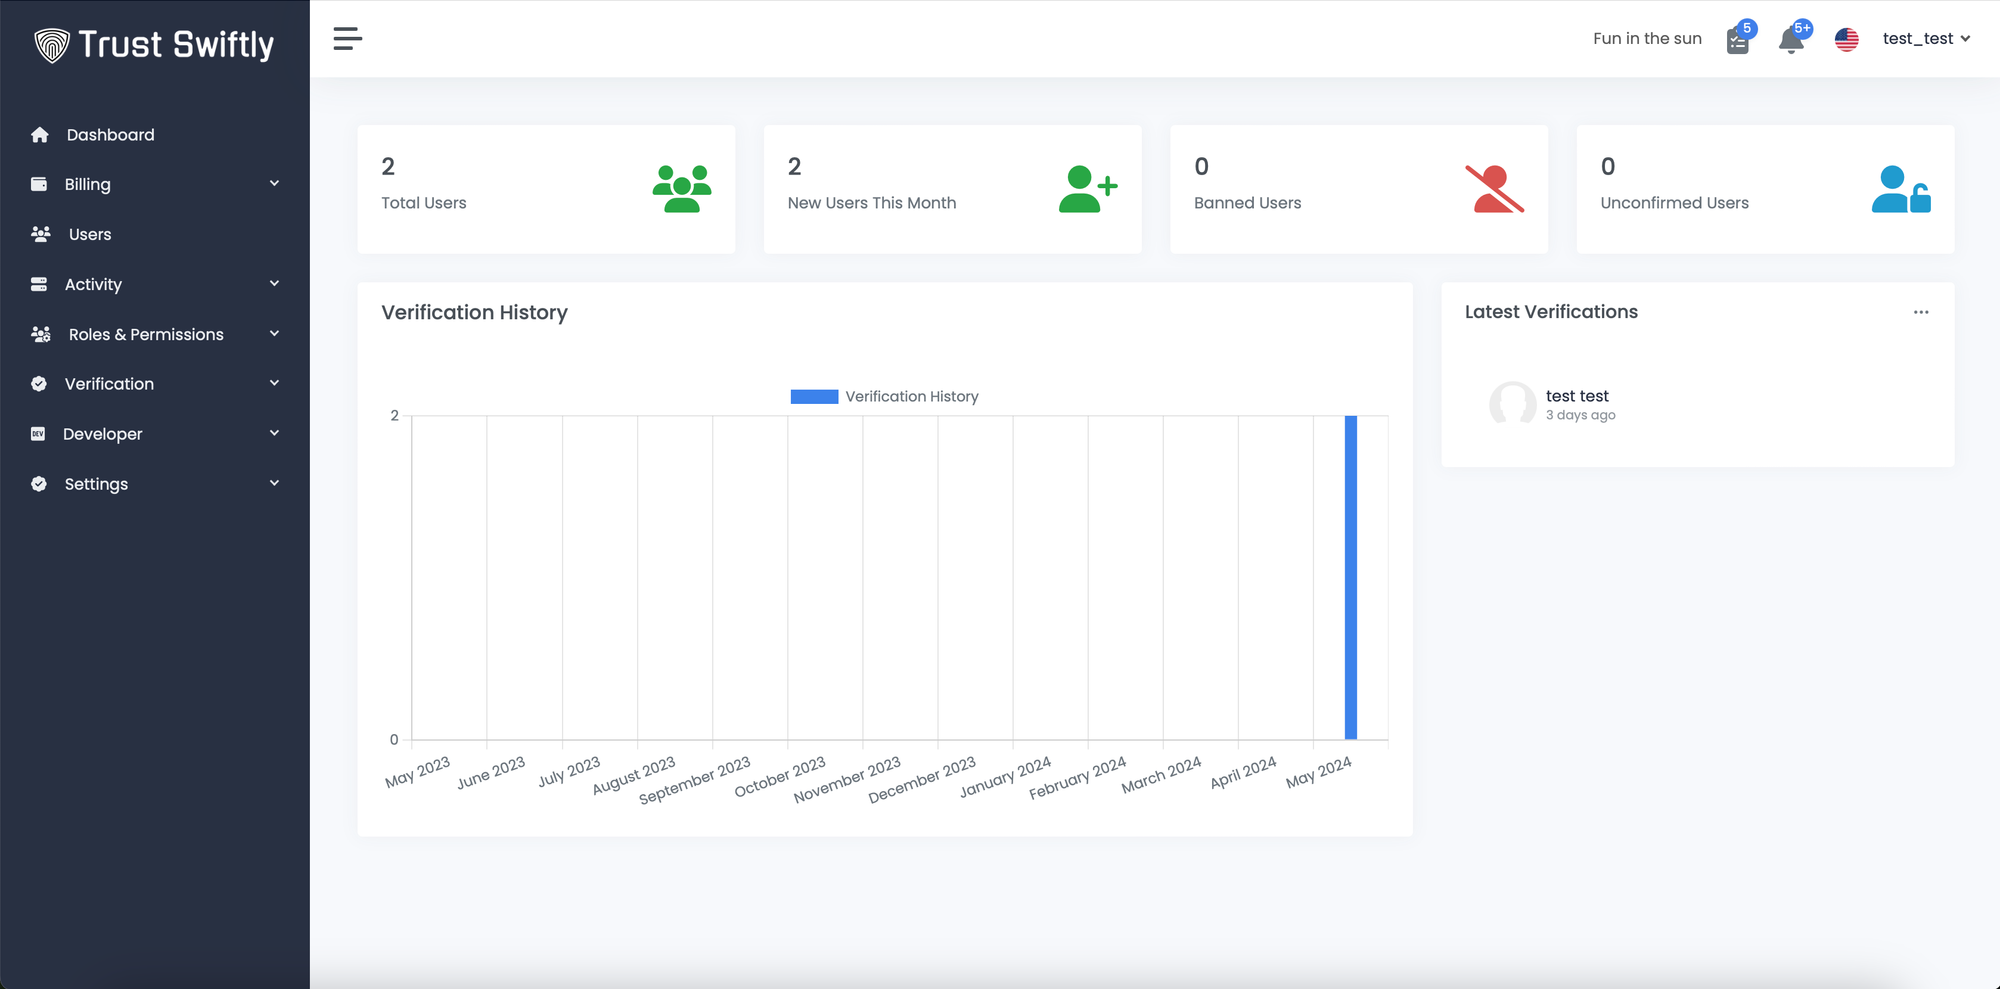Expand the Billing sidebar menu

[x=155, y=184]
